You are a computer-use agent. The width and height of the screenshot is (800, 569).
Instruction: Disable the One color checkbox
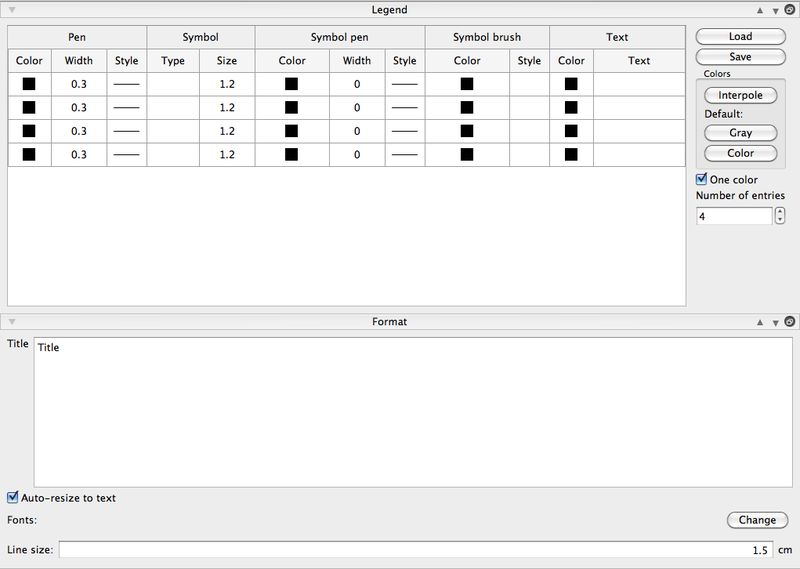point(702,179)
